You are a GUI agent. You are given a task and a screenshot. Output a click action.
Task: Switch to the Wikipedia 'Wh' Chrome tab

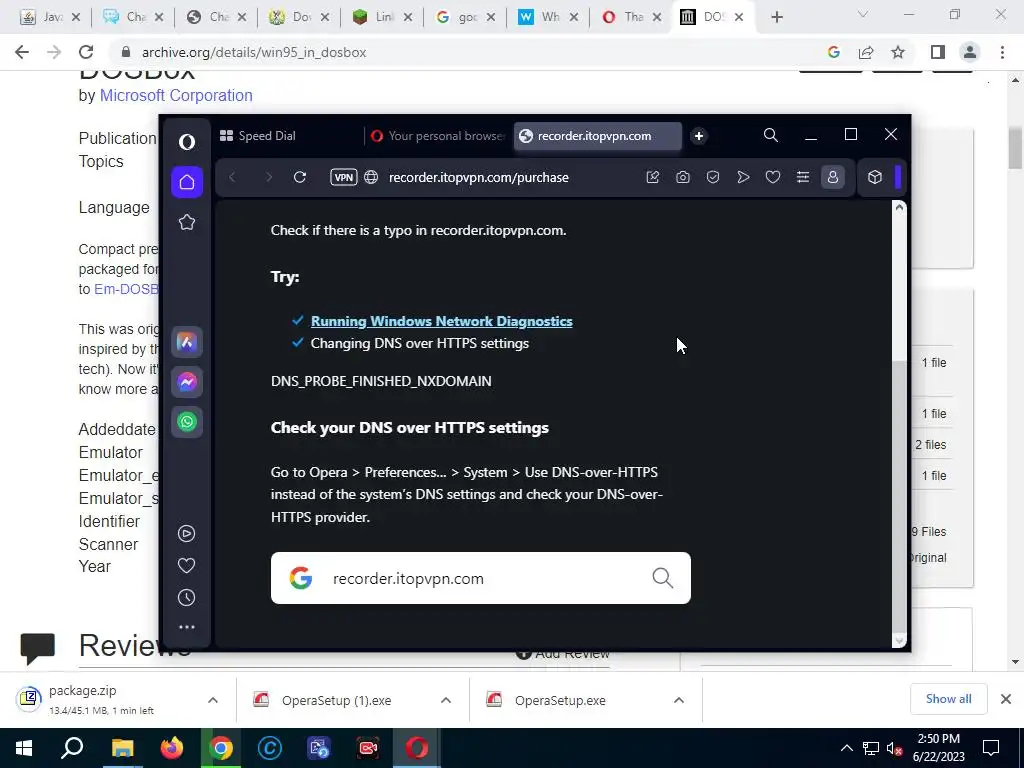[x=548, y=17]
